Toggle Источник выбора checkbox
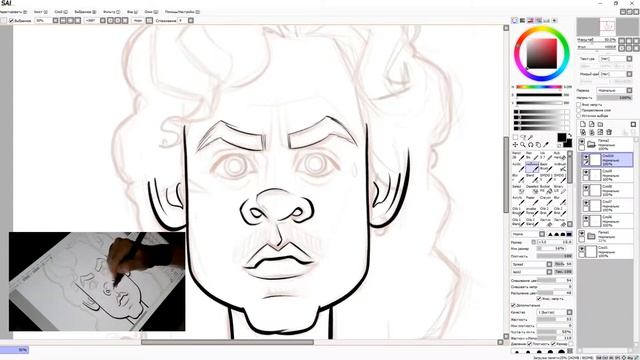 point(578,116)
